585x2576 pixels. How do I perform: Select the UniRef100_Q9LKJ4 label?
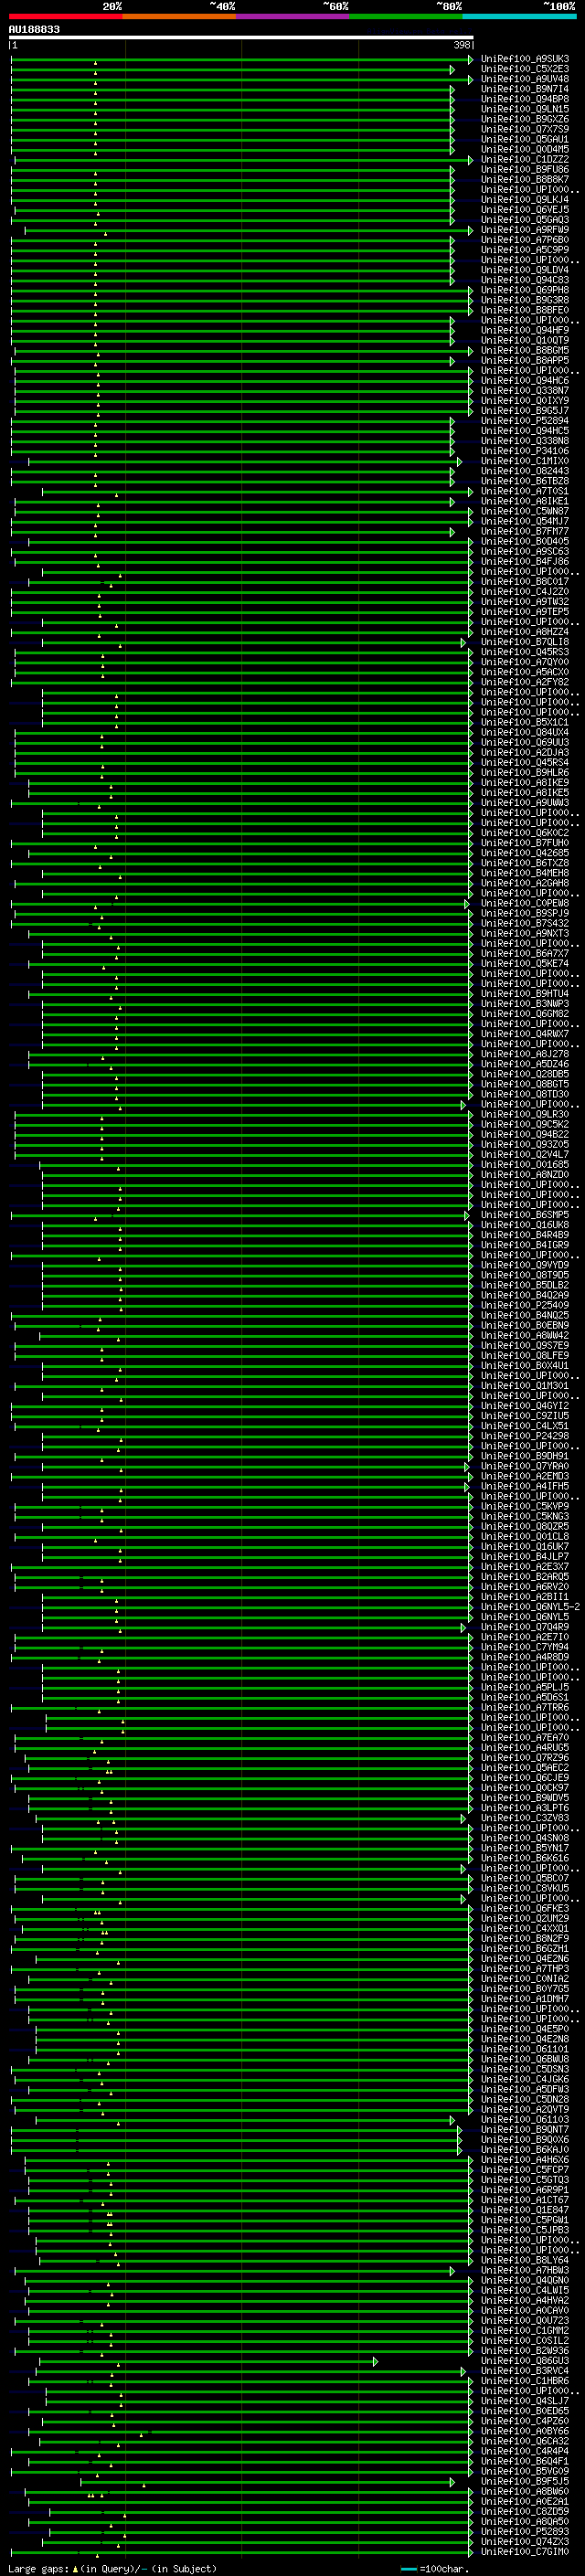525,200
